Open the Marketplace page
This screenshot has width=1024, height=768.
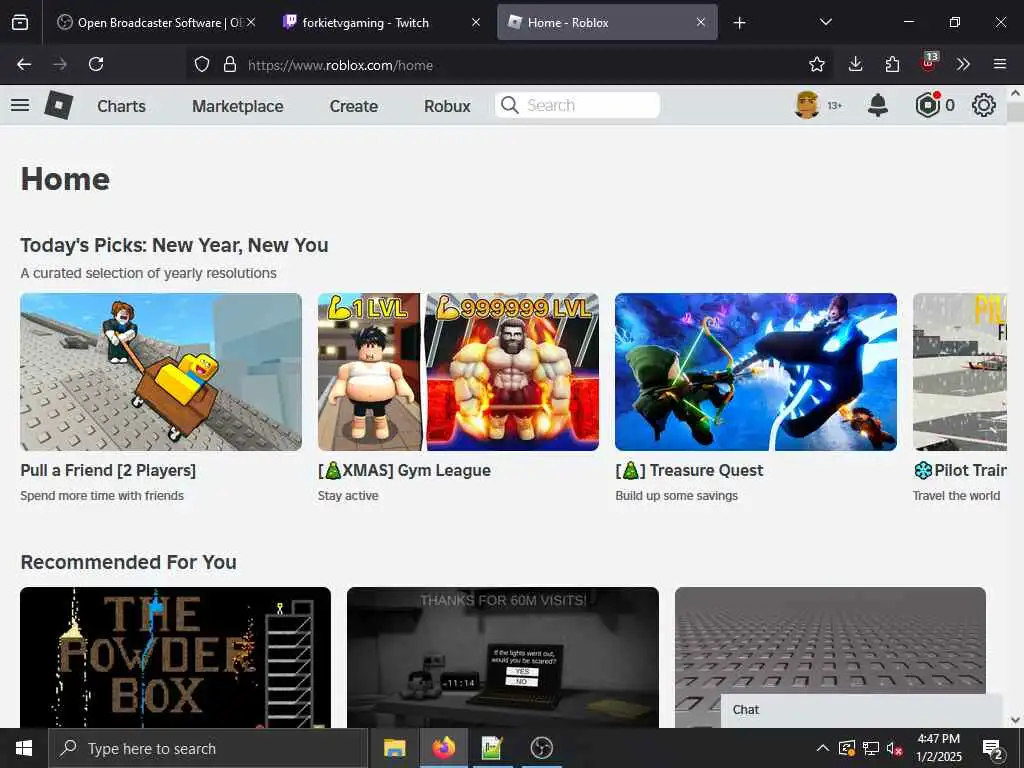tap(238, 106)
